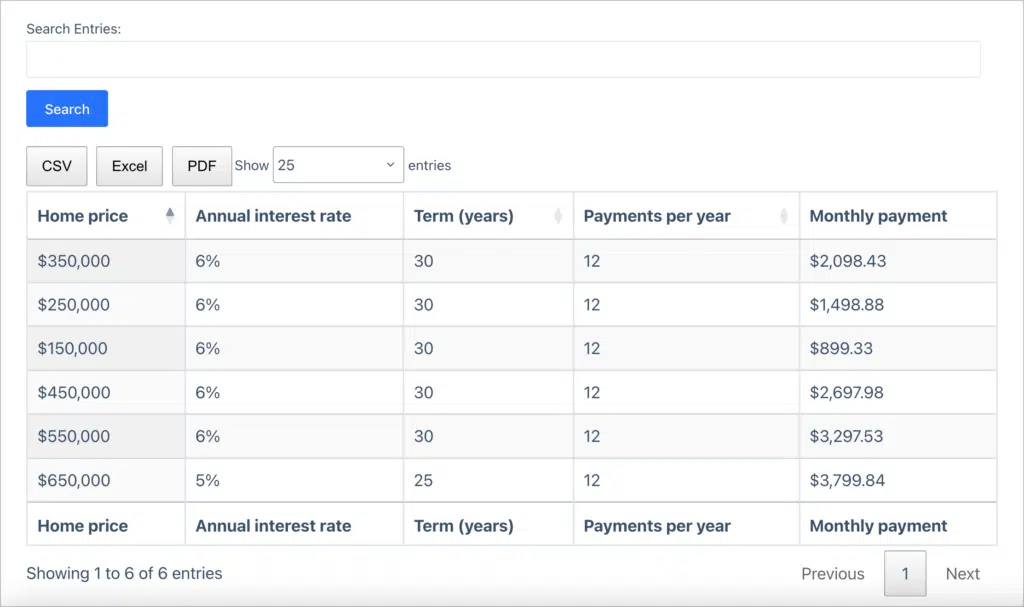
Task: Click the $2,697.98 monthly payment cell
Action: (898, 392)
